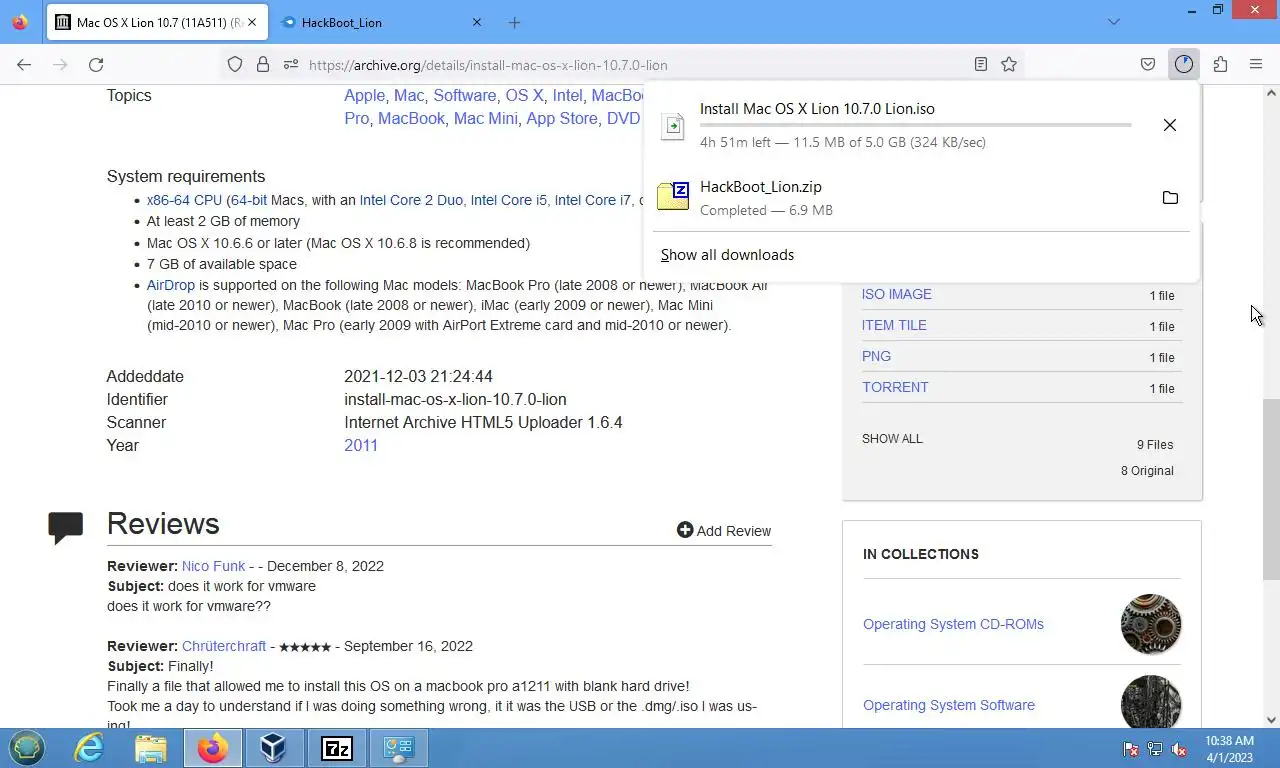The image size is (1280, 768).
Task: Close the Mac OS X Lion tab
Action: [251, 22]
